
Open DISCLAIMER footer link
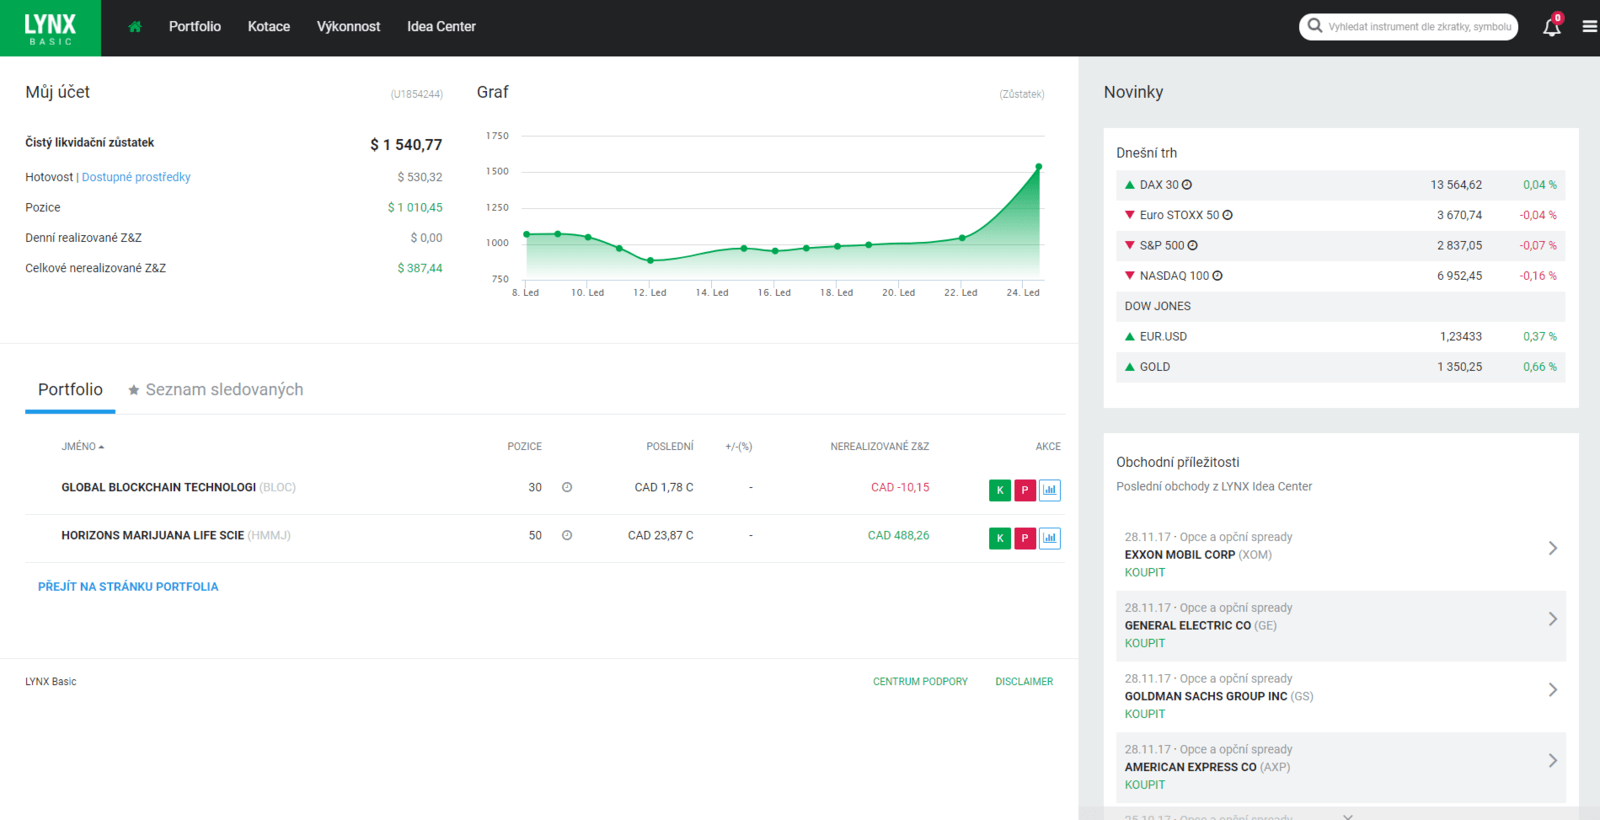click(1024, 682)
